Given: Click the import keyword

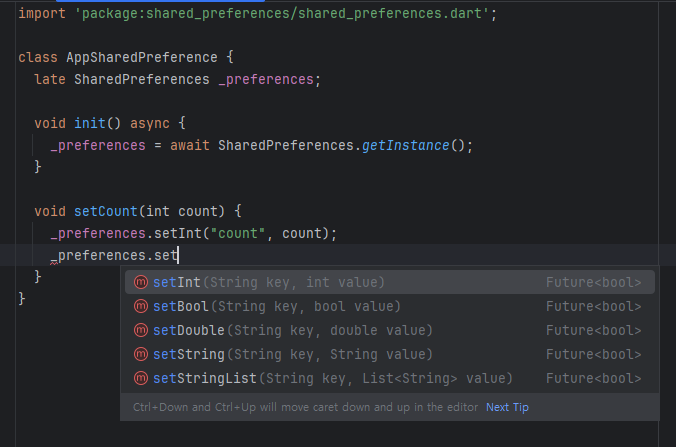Looking at the screenshot, I should pos(42,13).
